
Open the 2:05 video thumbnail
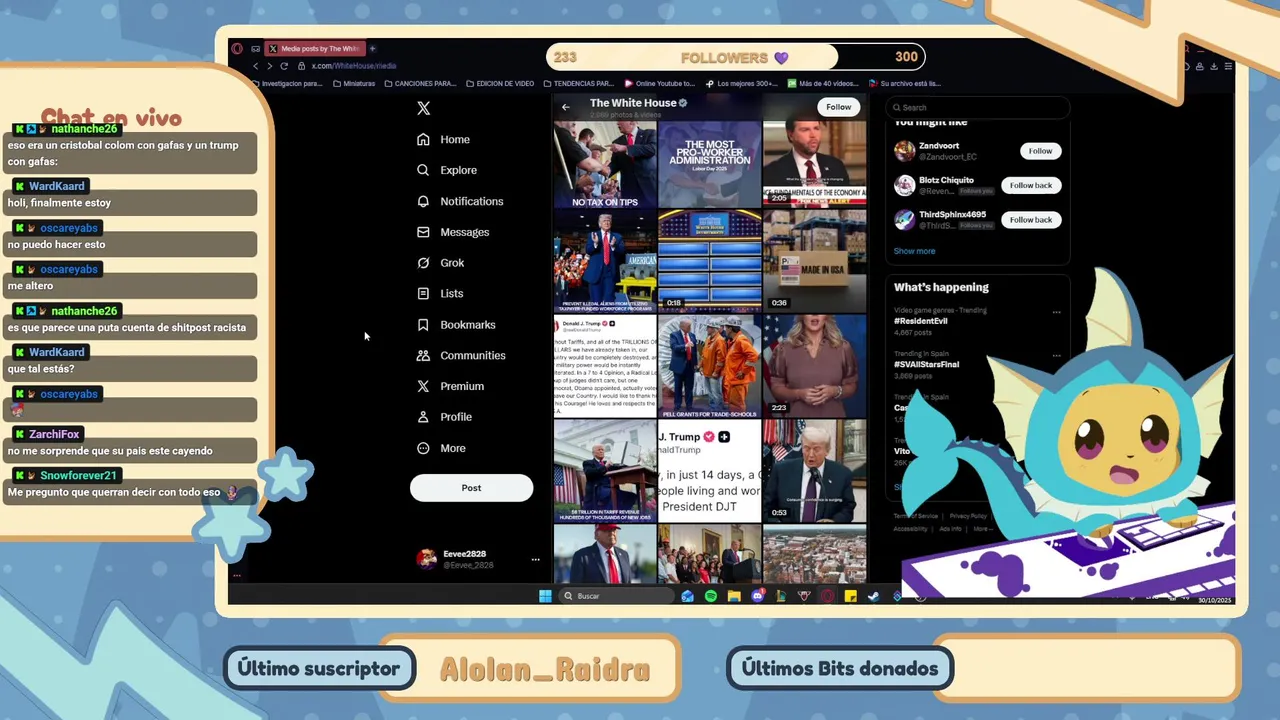click(x=814, y=164)
